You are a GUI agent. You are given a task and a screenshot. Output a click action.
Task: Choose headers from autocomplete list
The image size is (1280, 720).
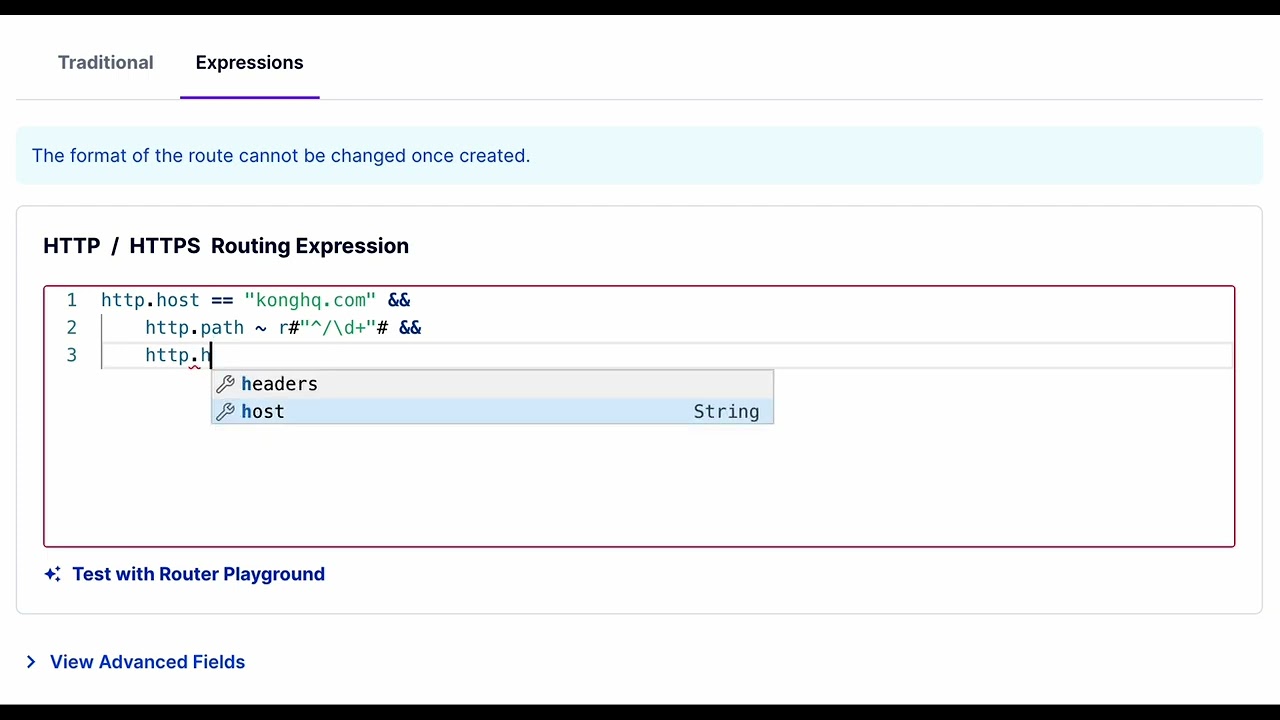tap(492, 384)
